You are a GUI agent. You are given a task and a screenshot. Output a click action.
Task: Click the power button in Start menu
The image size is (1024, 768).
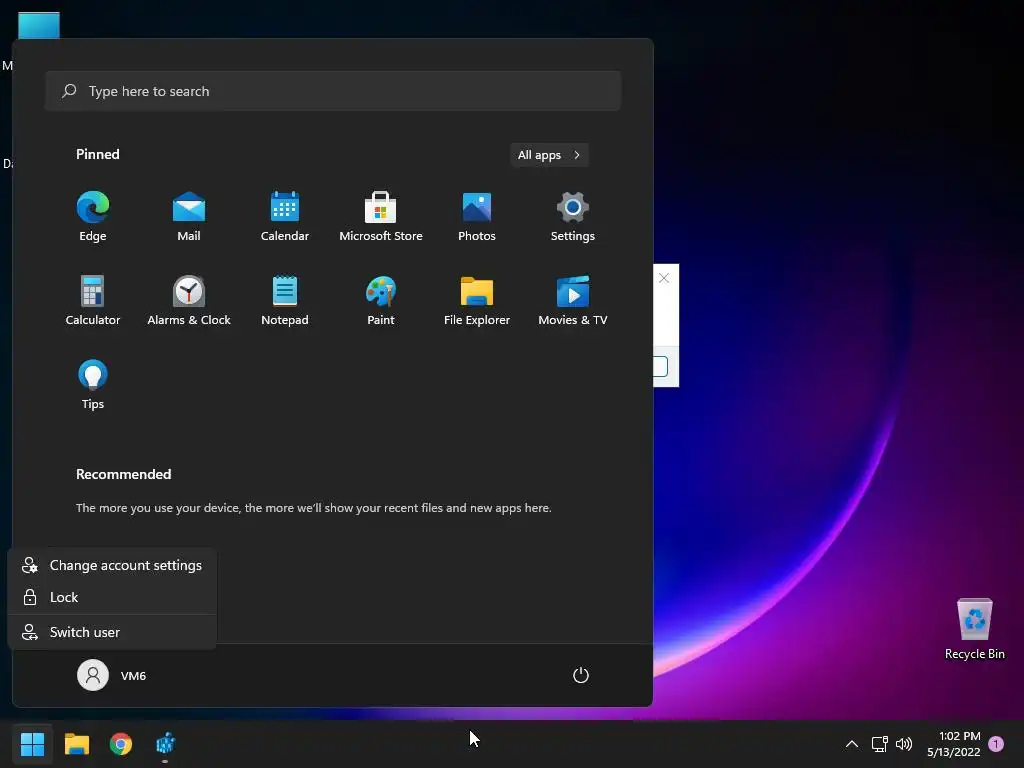pos(581,675)
